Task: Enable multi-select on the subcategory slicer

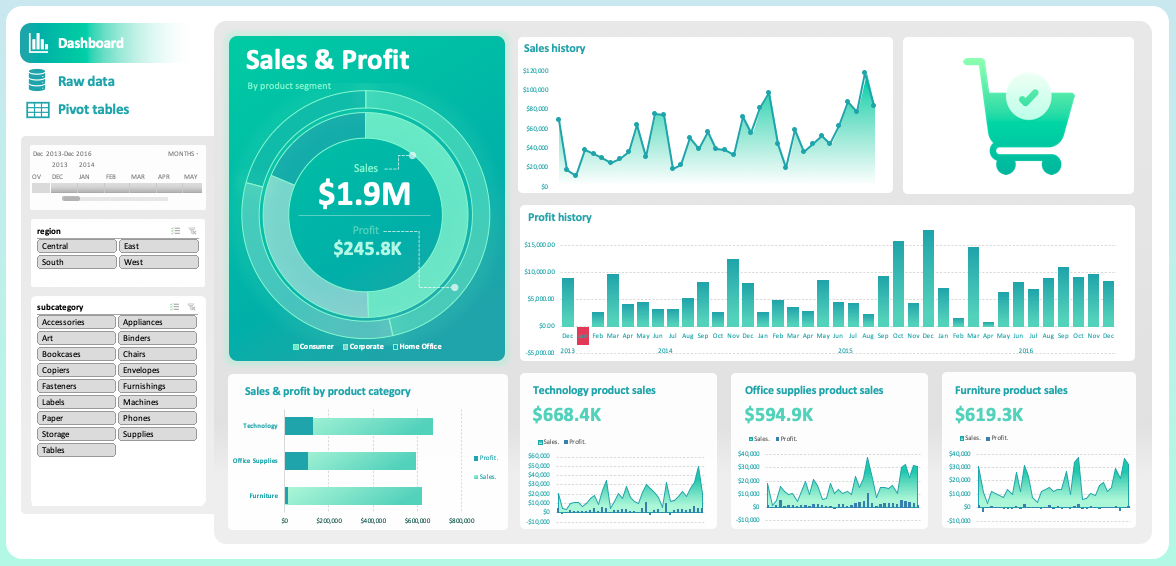Action: coord(175,307)
